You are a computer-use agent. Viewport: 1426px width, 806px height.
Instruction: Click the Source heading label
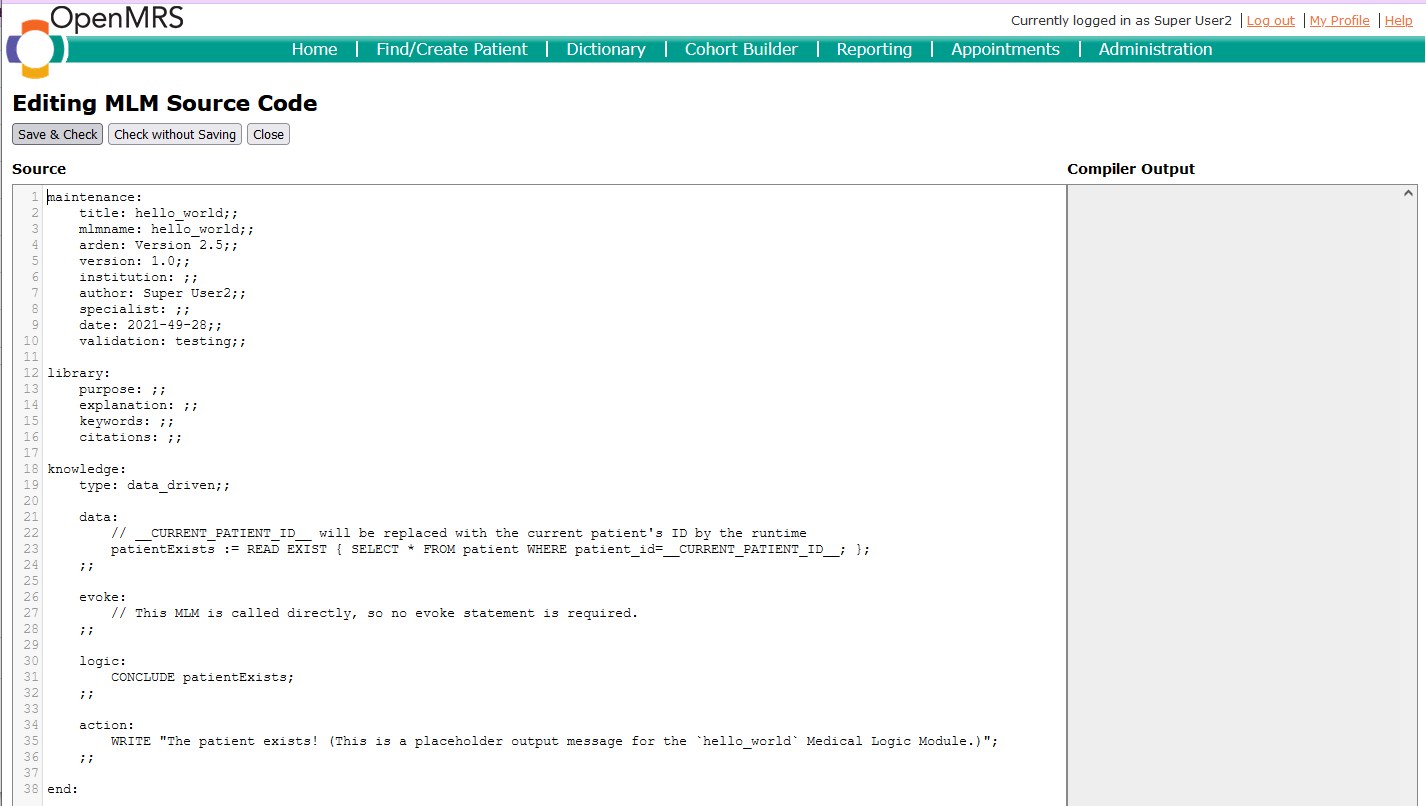click(39, 169)
